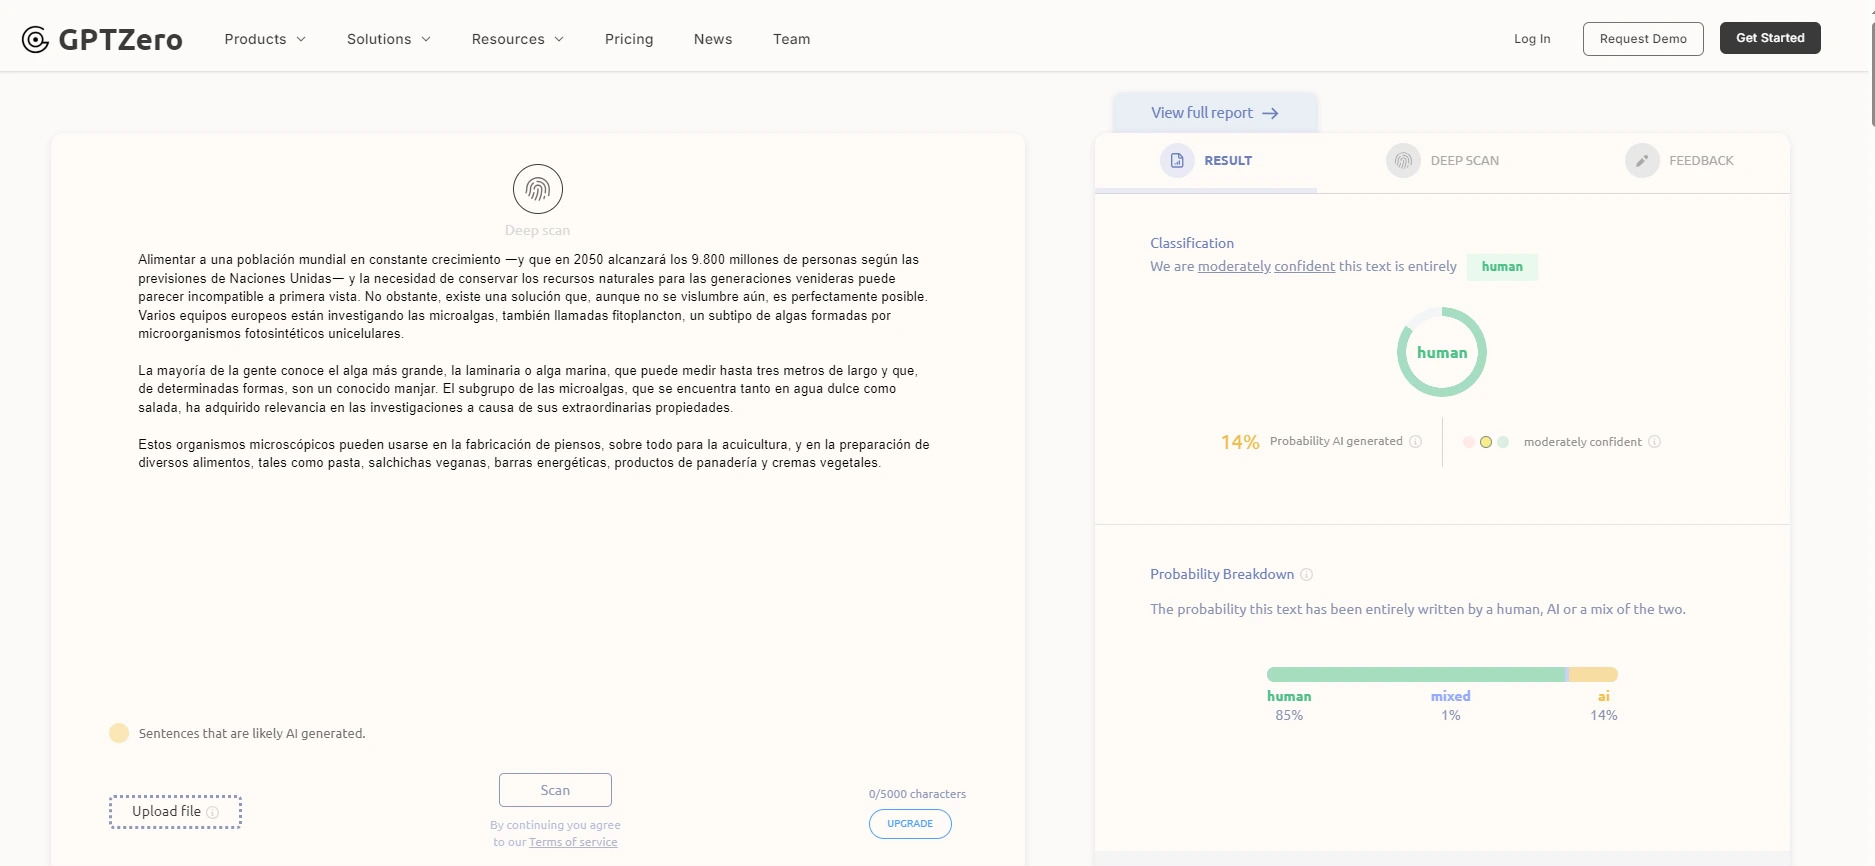Go to the Pricing page
Screen dimensions: 1875x866
(629, 39)
